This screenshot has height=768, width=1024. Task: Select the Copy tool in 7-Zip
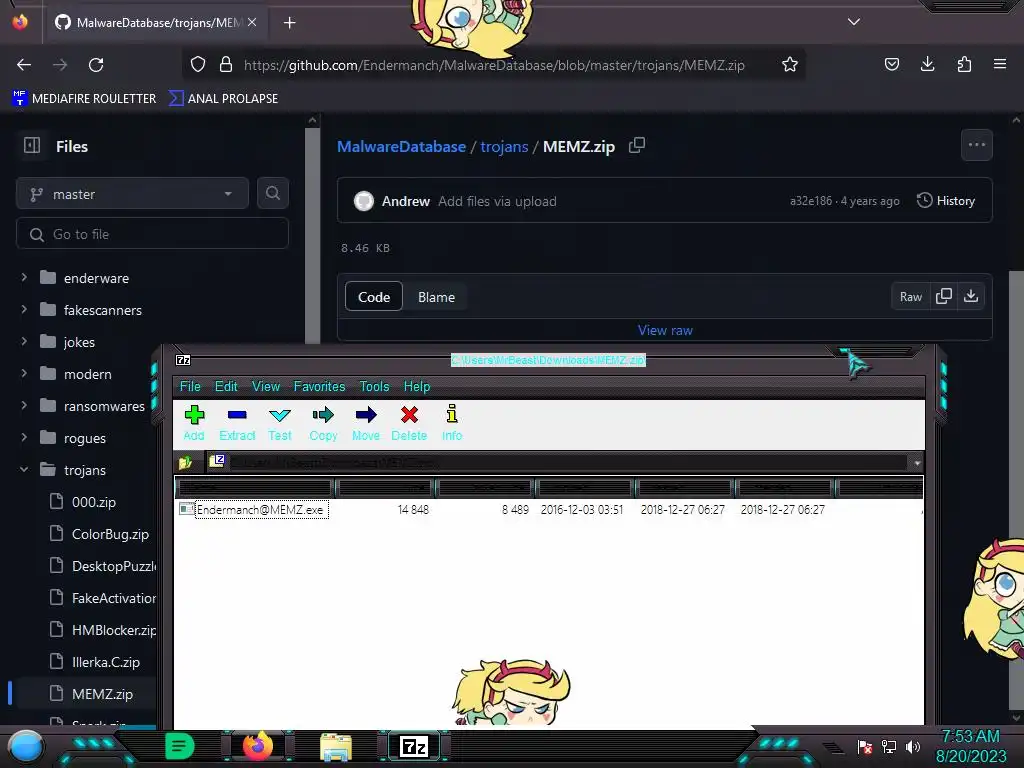pos(323,423)
